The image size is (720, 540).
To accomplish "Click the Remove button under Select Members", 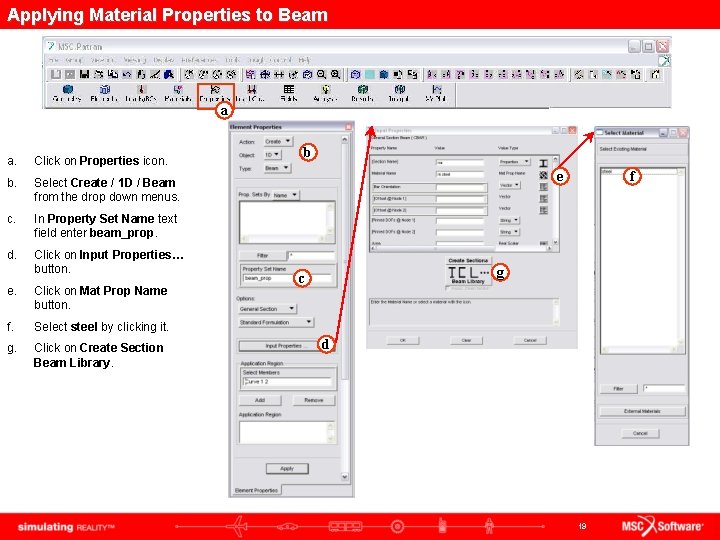I will click(314, 400).
